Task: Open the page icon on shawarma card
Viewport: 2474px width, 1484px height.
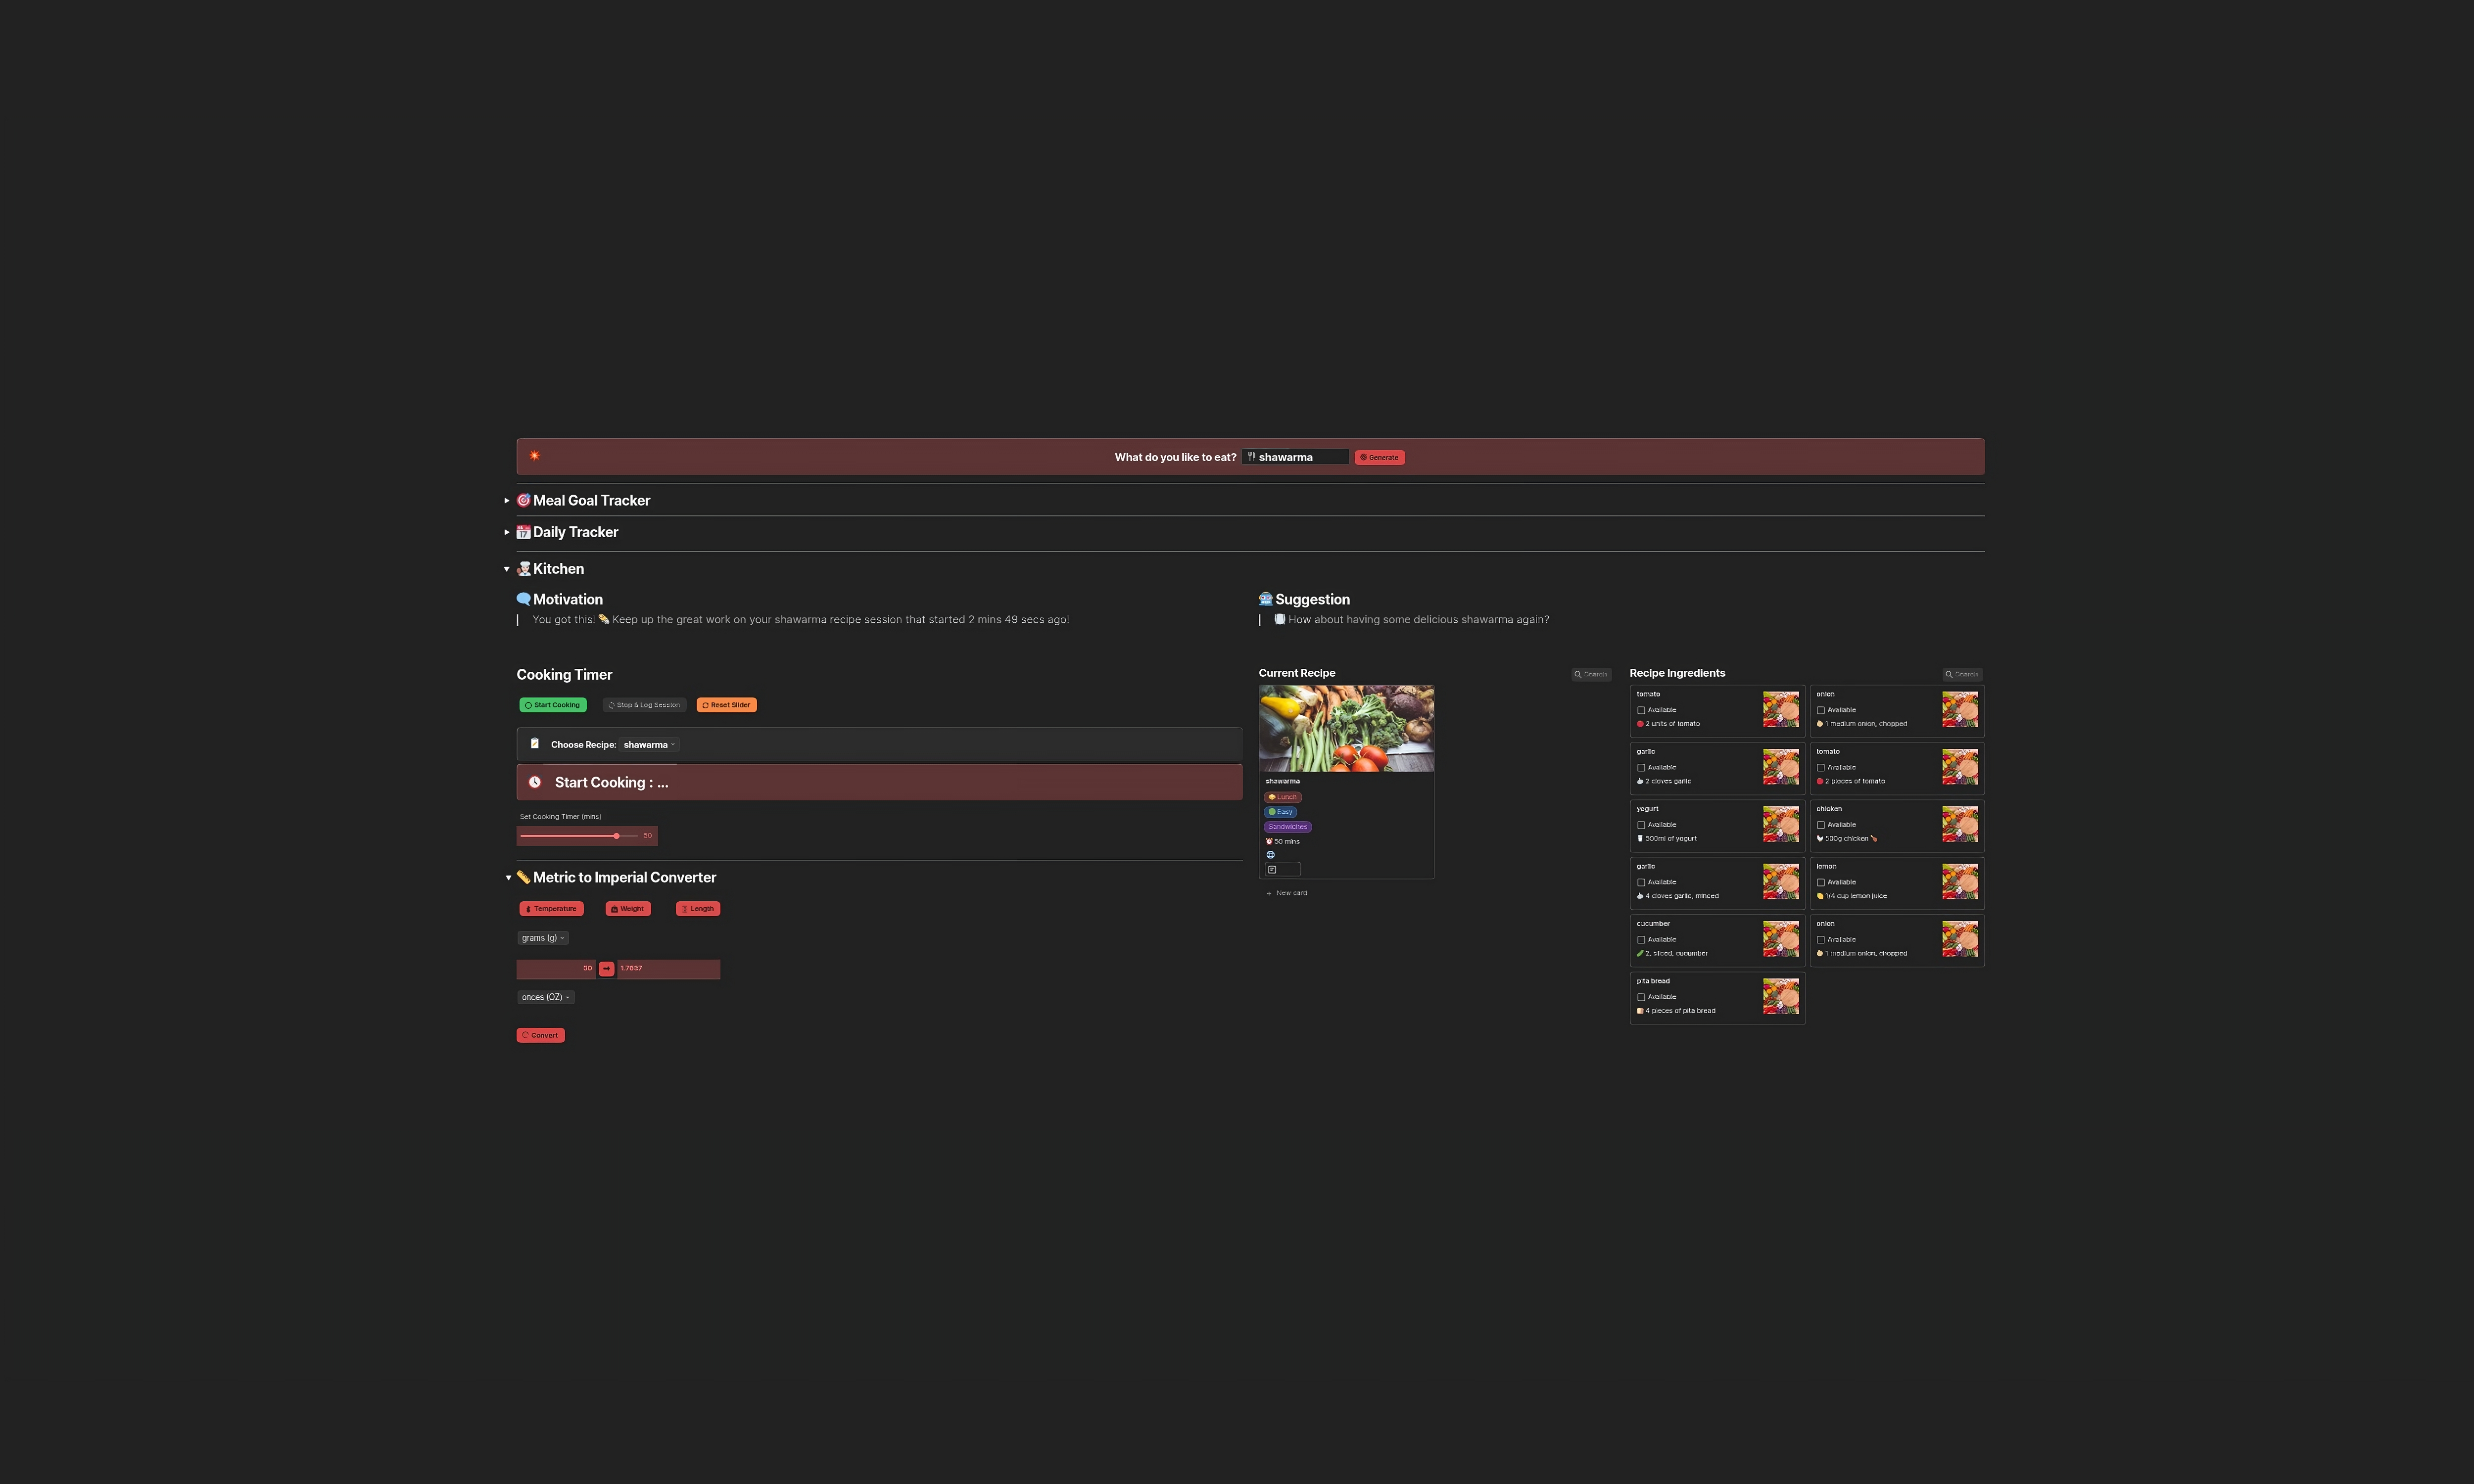Action: click(x=1272, y=870)
